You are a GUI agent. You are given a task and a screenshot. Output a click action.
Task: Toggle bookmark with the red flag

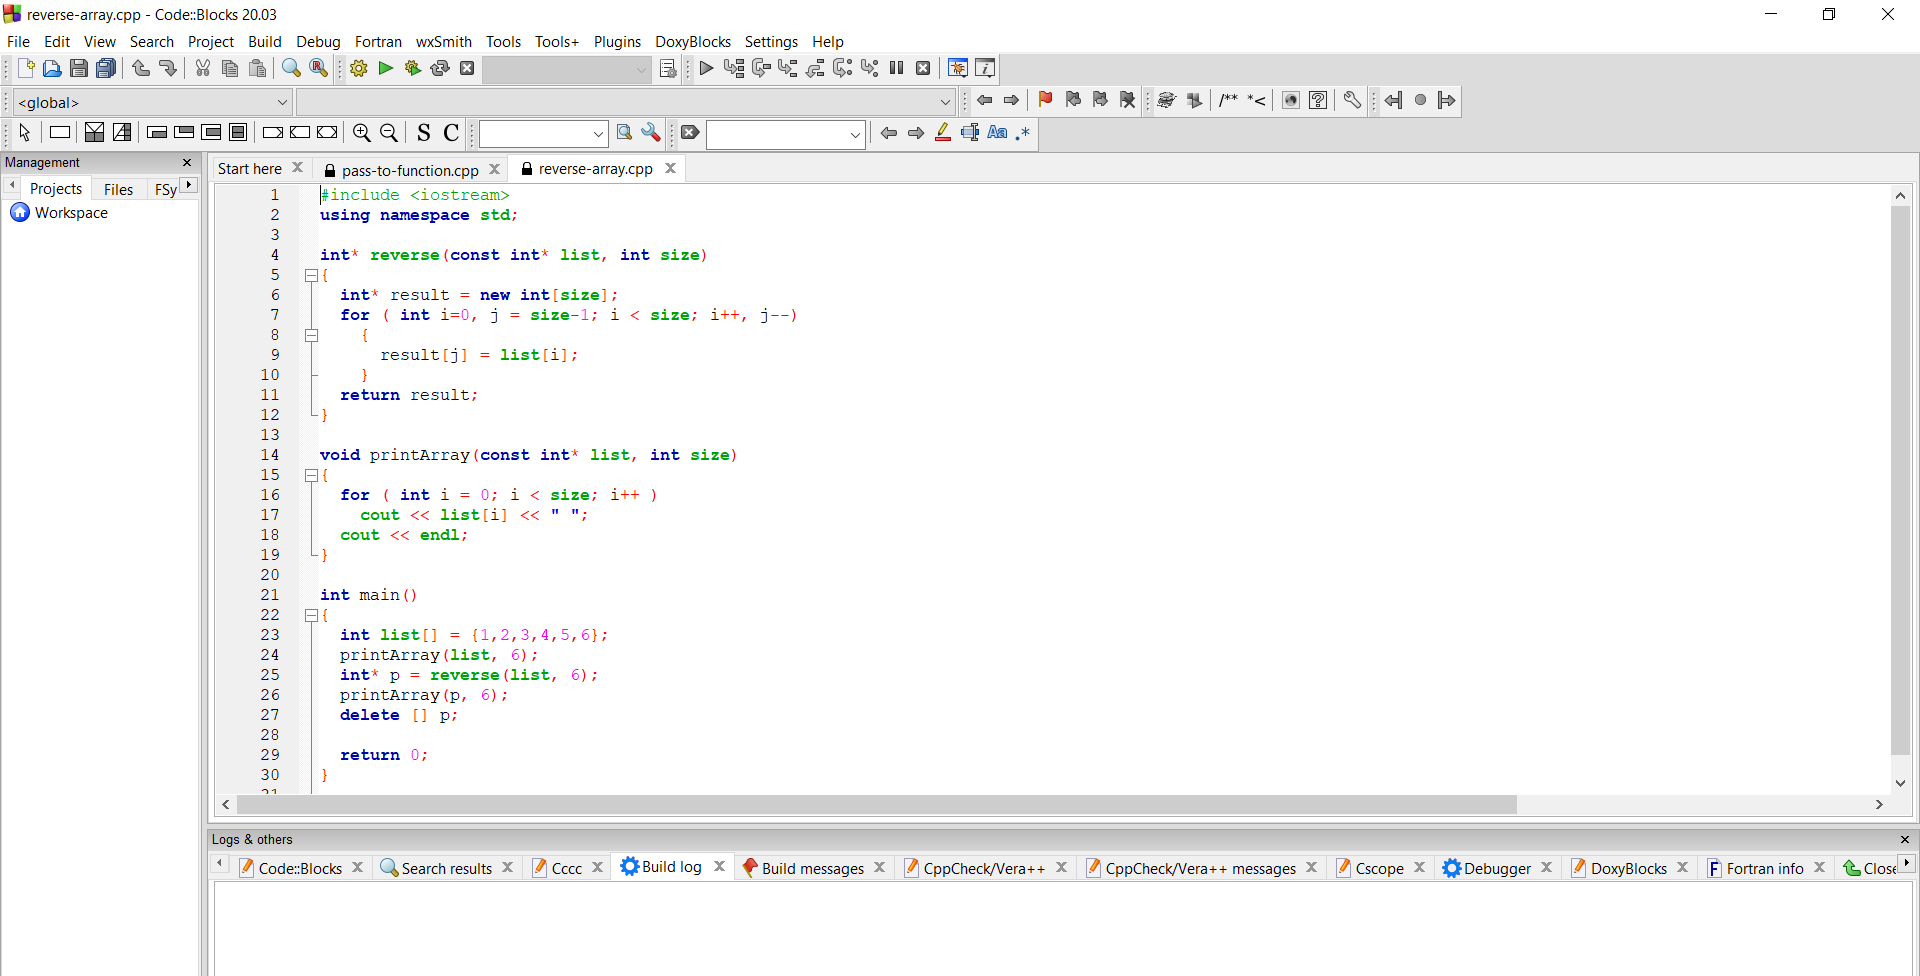[1046, 100]
